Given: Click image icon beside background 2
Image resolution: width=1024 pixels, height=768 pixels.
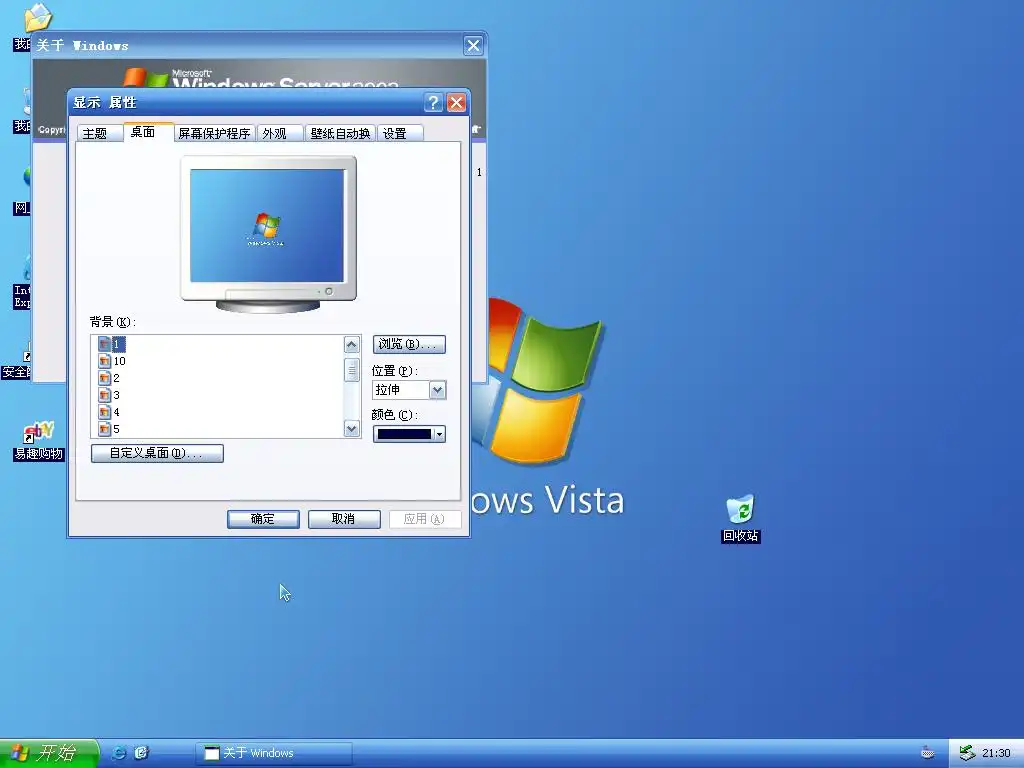Looking at the screenshot, I should (104, 378).
